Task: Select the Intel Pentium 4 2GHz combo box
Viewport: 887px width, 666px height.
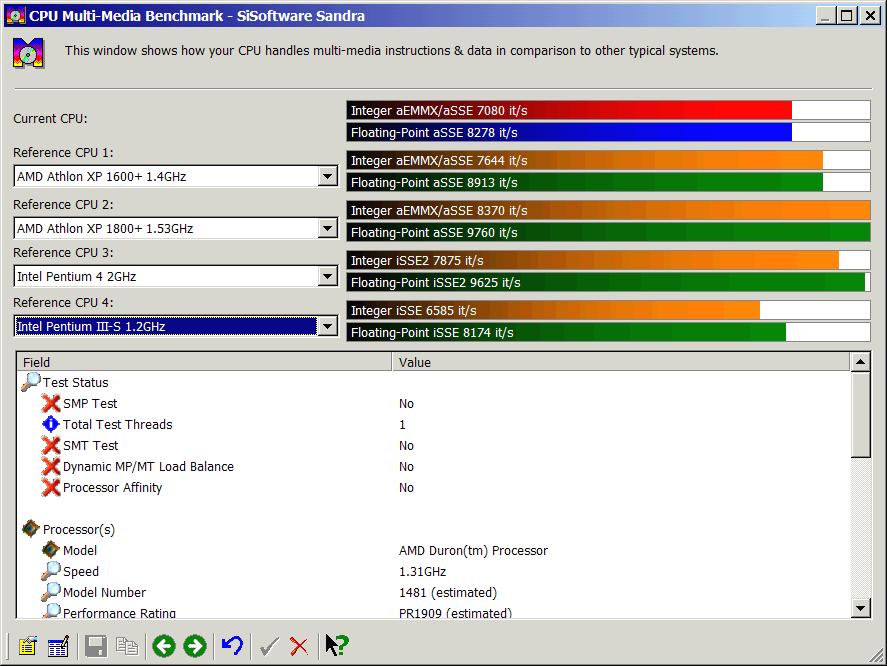Action: pos(175,277)
